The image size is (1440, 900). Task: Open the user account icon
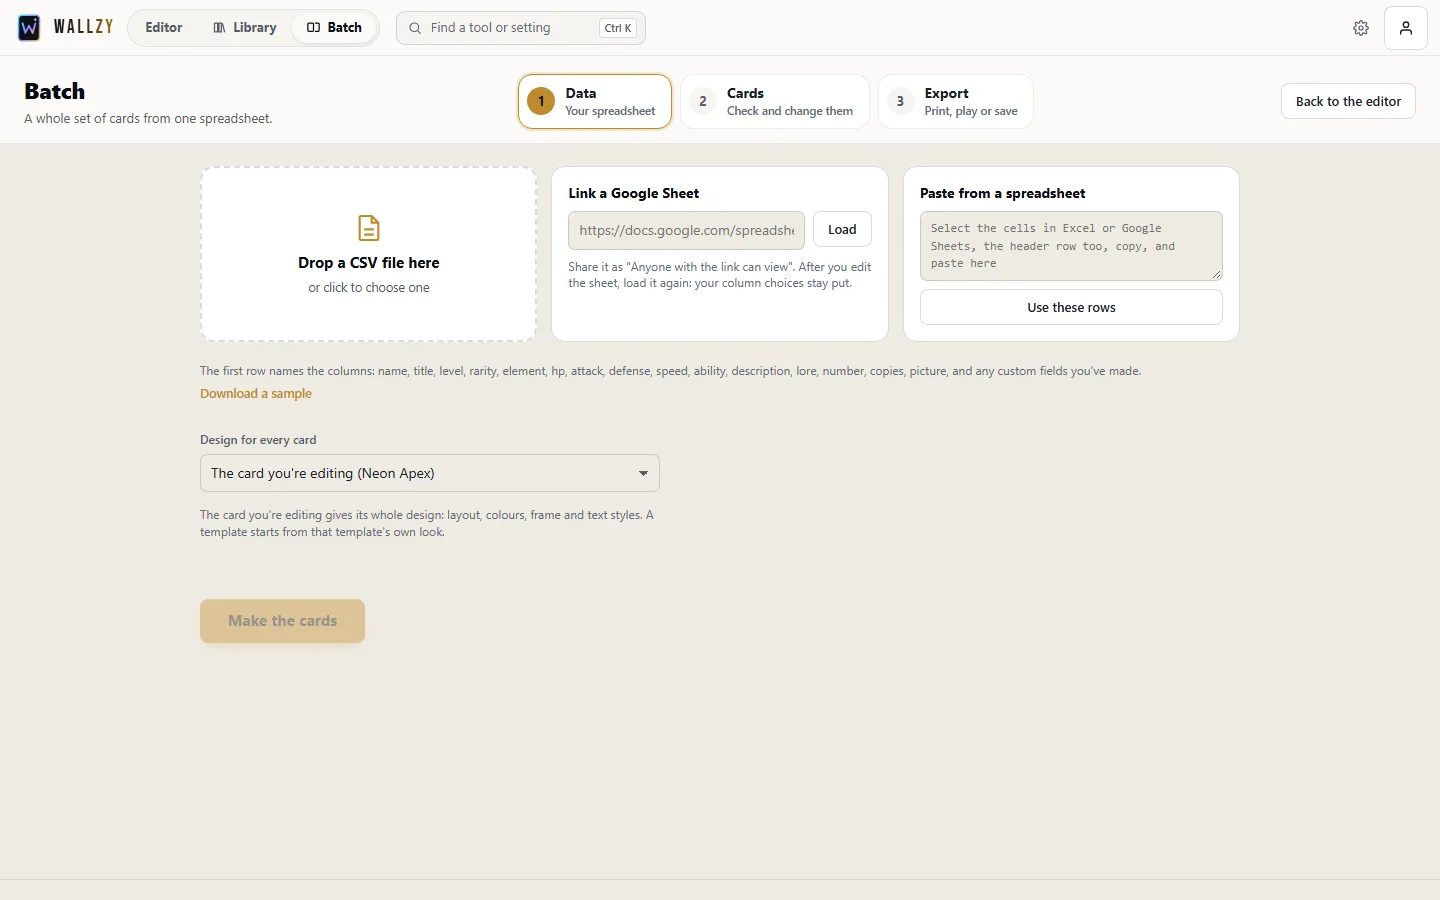coord(1405,28)
